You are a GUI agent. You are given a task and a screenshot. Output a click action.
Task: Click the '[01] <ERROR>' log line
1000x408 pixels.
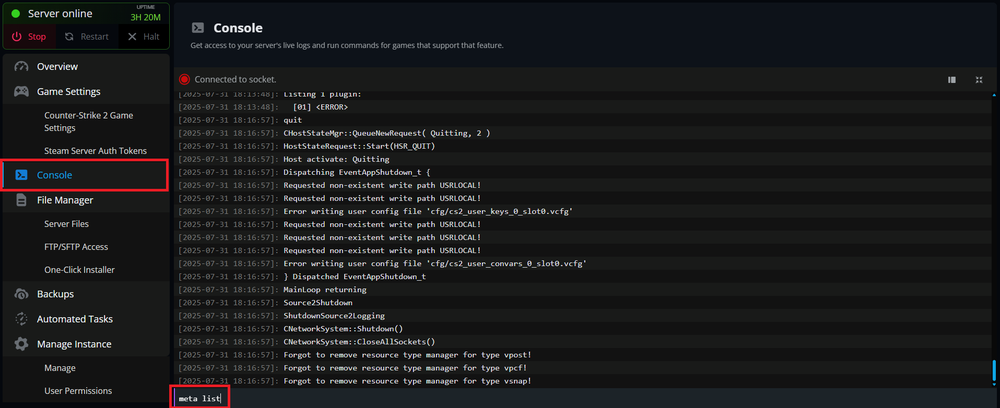pos(320,106)
